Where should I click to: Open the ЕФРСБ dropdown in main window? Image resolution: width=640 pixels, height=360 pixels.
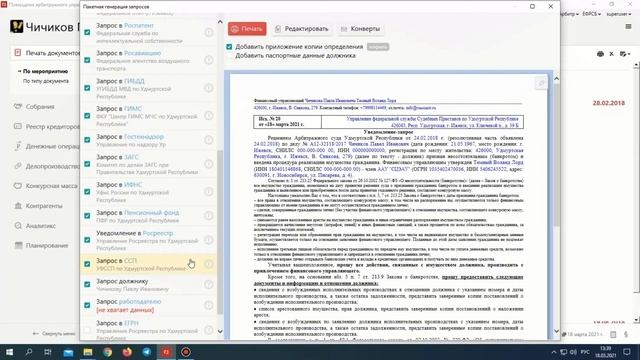[x=591, y=14]
